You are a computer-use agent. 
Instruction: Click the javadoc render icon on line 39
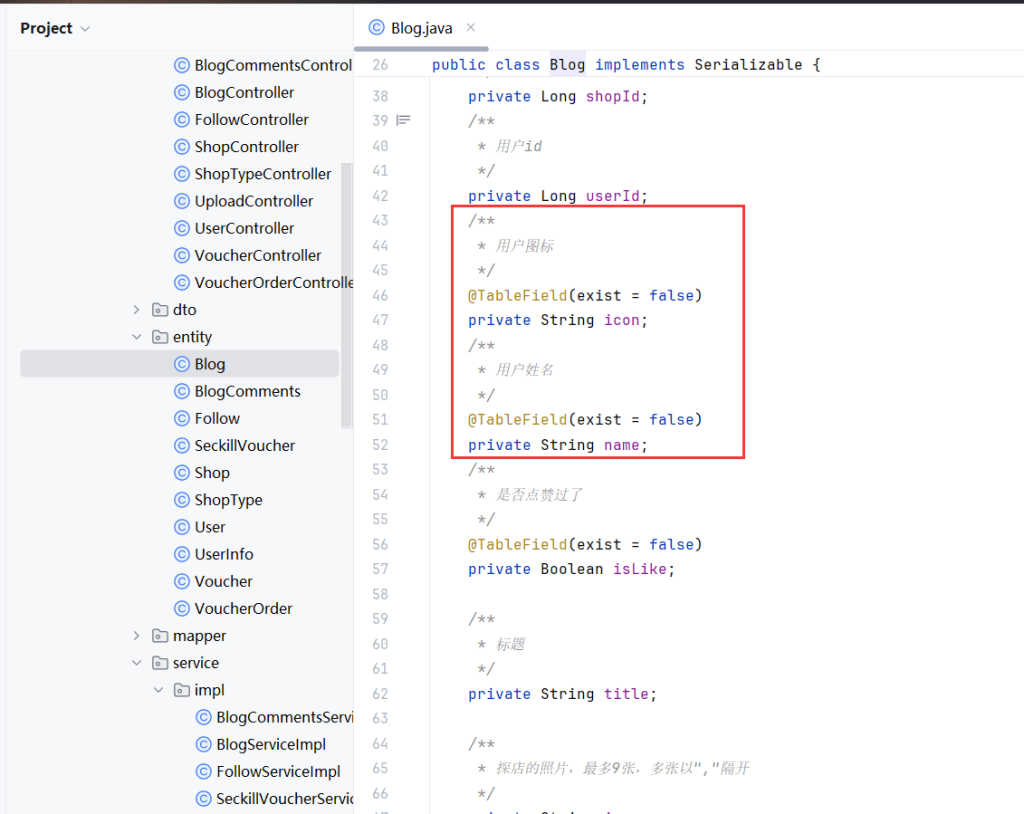point(403,121)
